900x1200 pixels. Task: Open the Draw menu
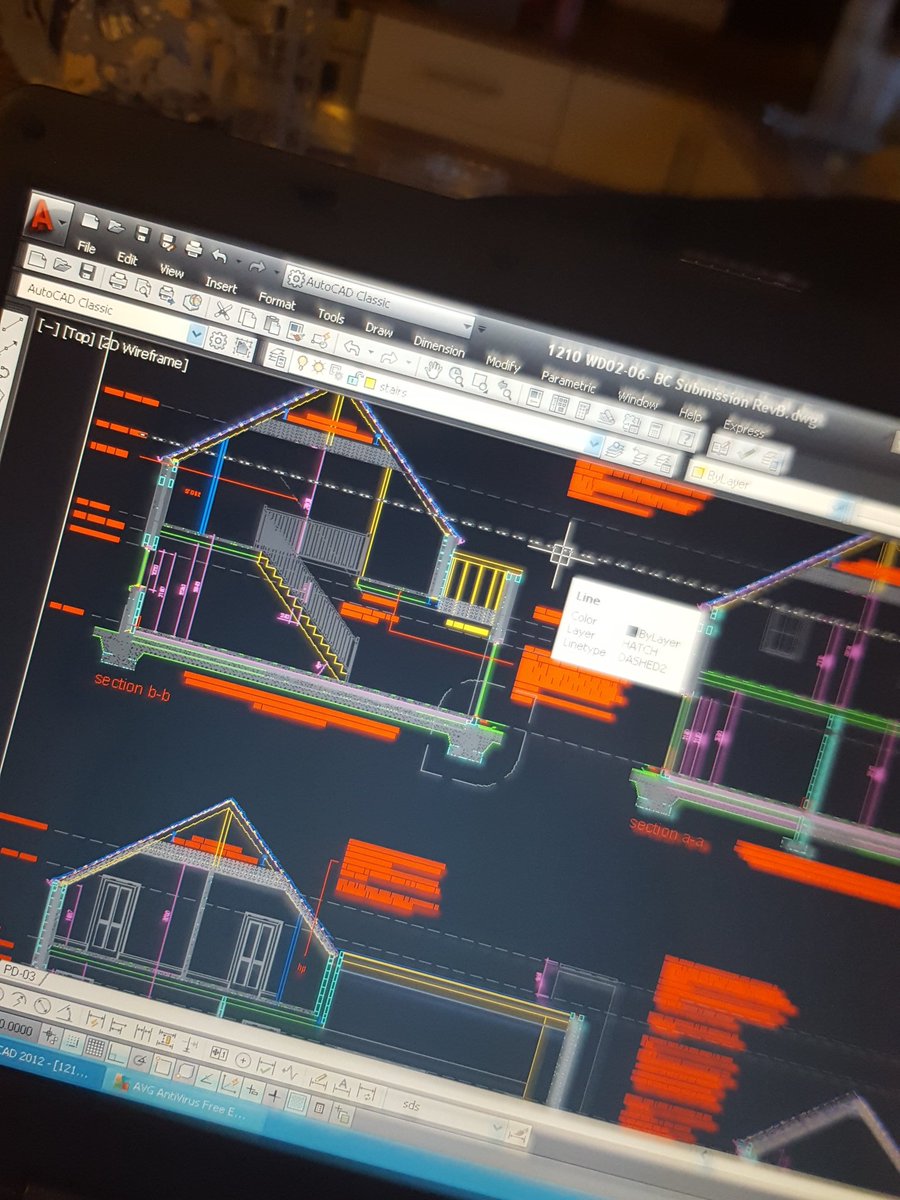(x=378, y=329)
